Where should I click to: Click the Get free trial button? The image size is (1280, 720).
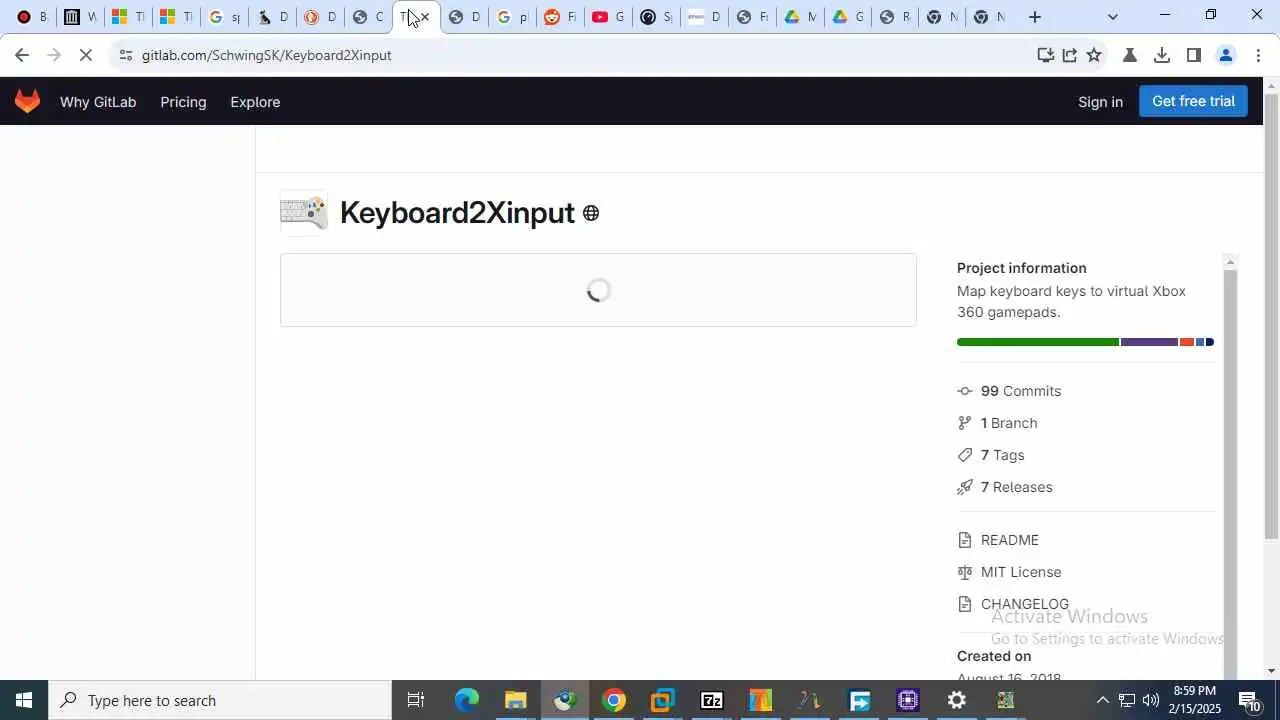1193,101
